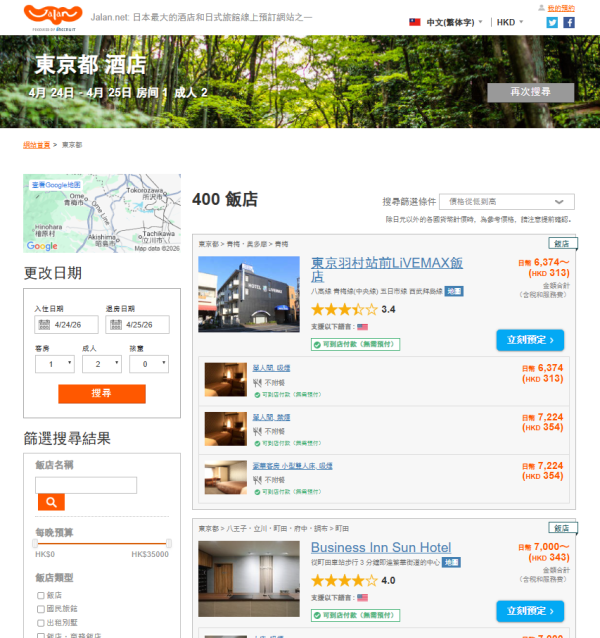
Task: Open the HKD currency dropdown
Action: click(510, 22)
